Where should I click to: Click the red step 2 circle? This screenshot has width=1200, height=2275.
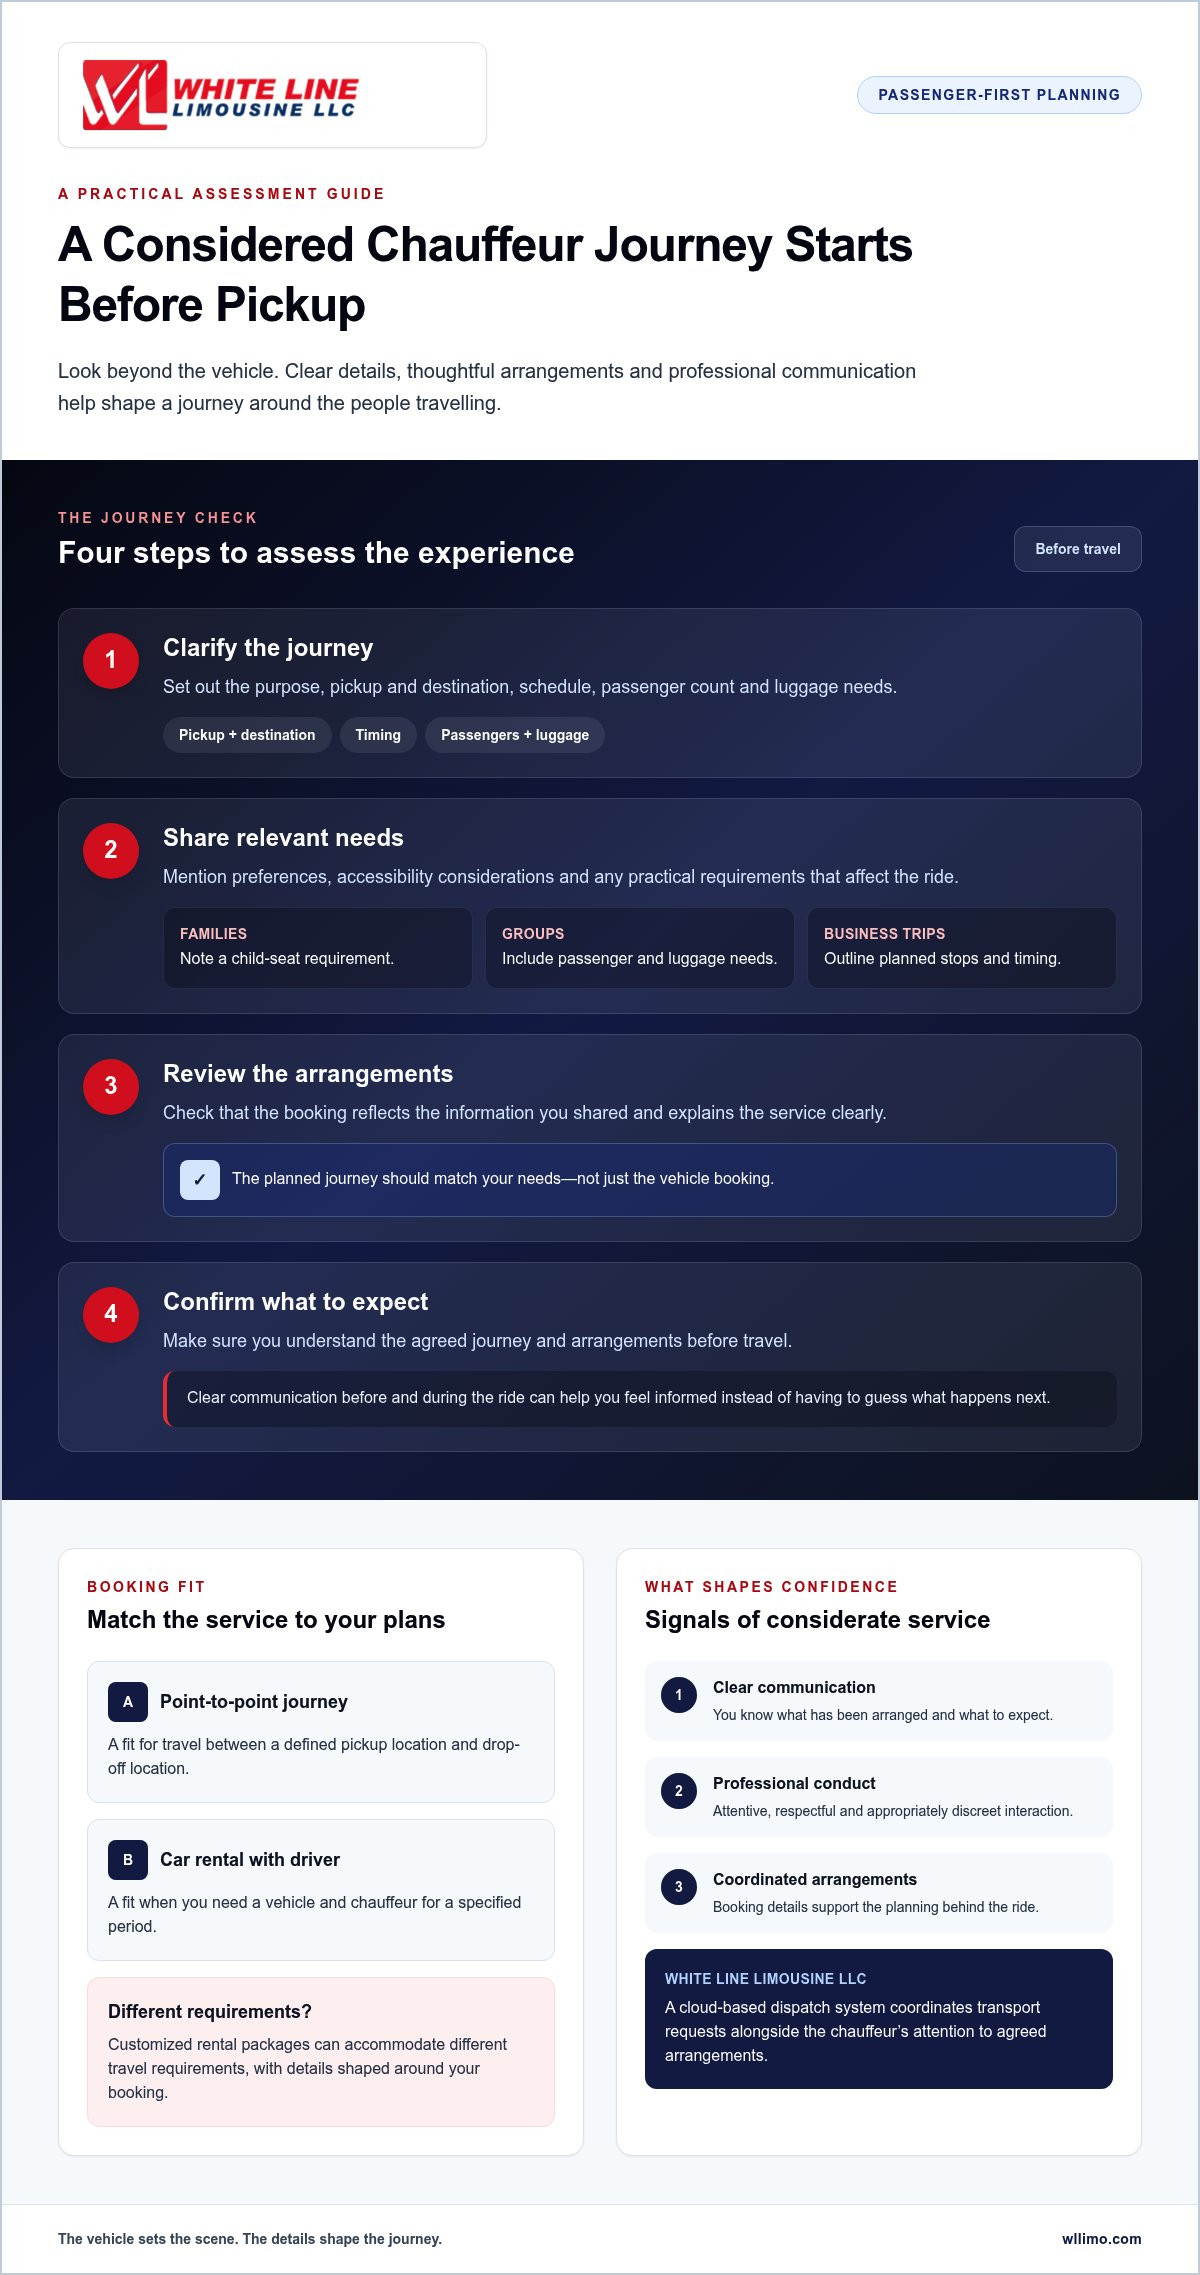pyautogui.click(x=111, y=851)
